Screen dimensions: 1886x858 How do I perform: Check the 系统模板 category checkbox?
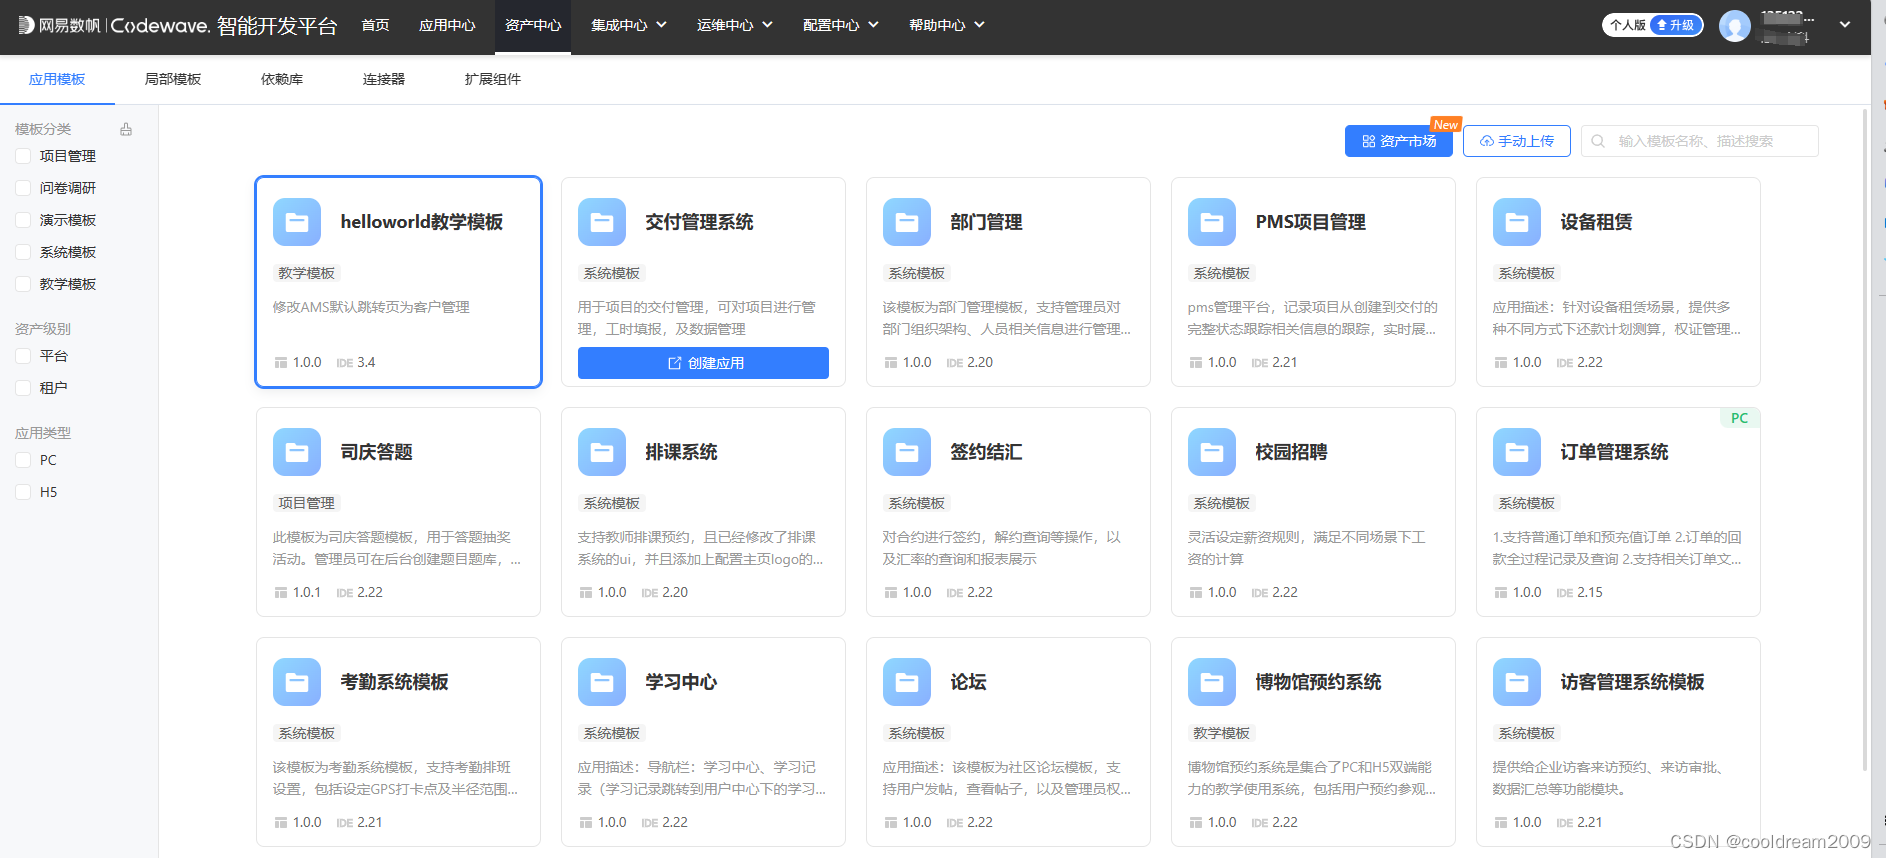(23, 252)
